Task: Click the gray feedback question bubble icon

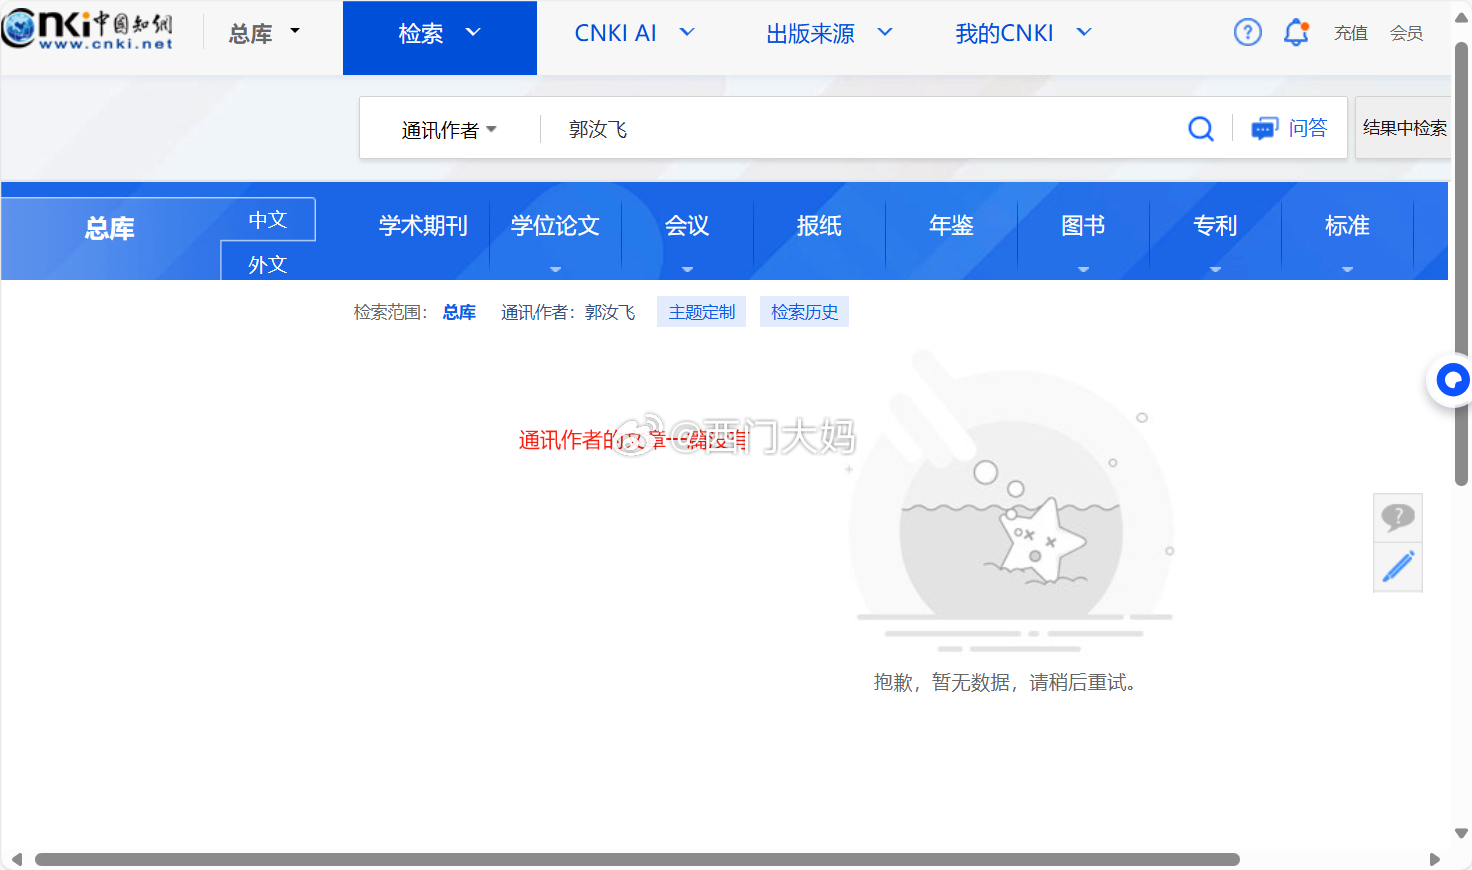Action: pyautogui.click(x=1397, y=517)
